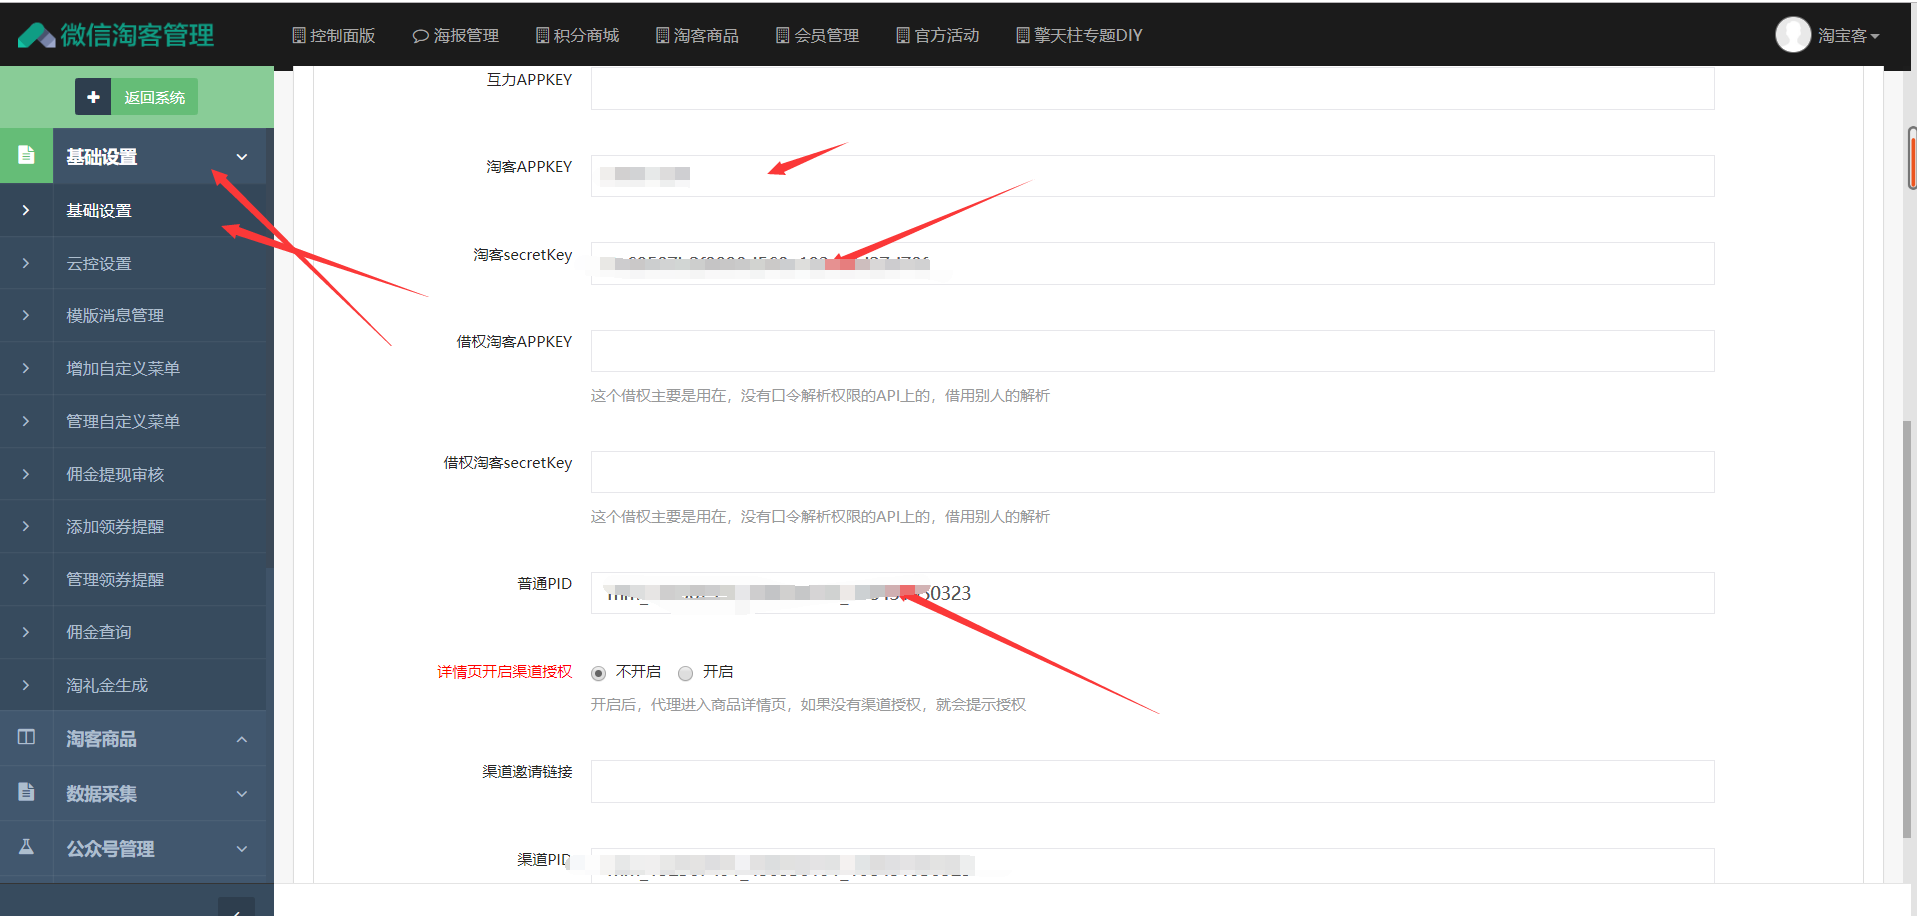Click the 淘客商品 icon in top navigation
Viewport: 1917px width, 916px height.
click(x=661, y=34)
